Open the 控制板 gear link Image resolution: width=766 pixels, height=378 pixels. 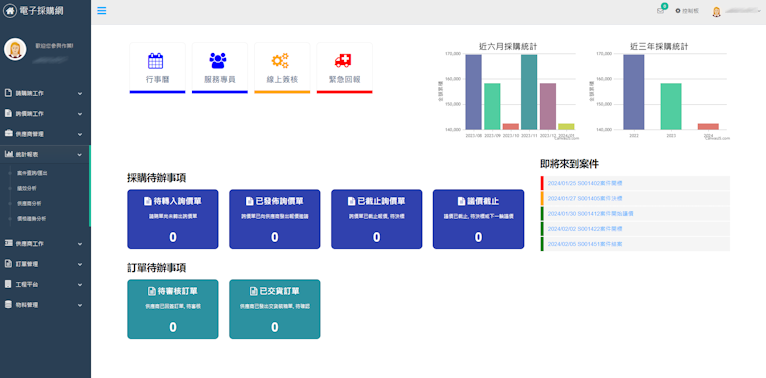(x=687, y=11)
